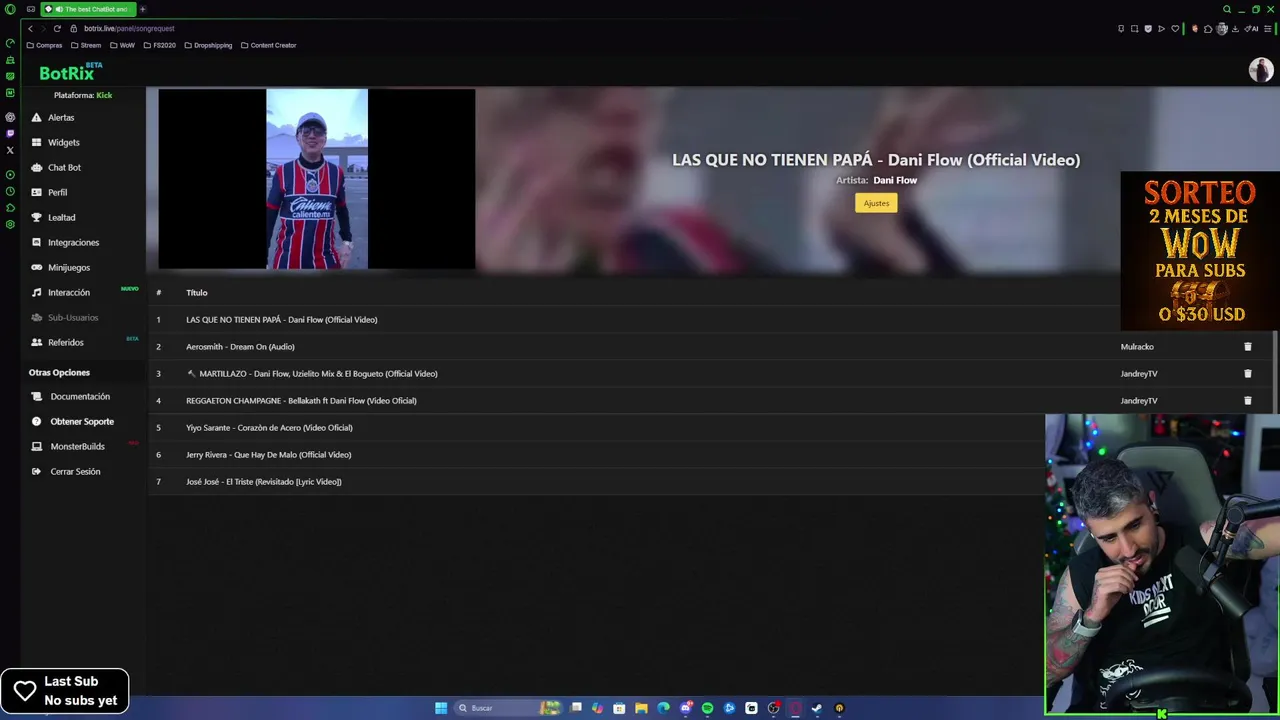Open the WoW bookmarks folder

point(123,45)
